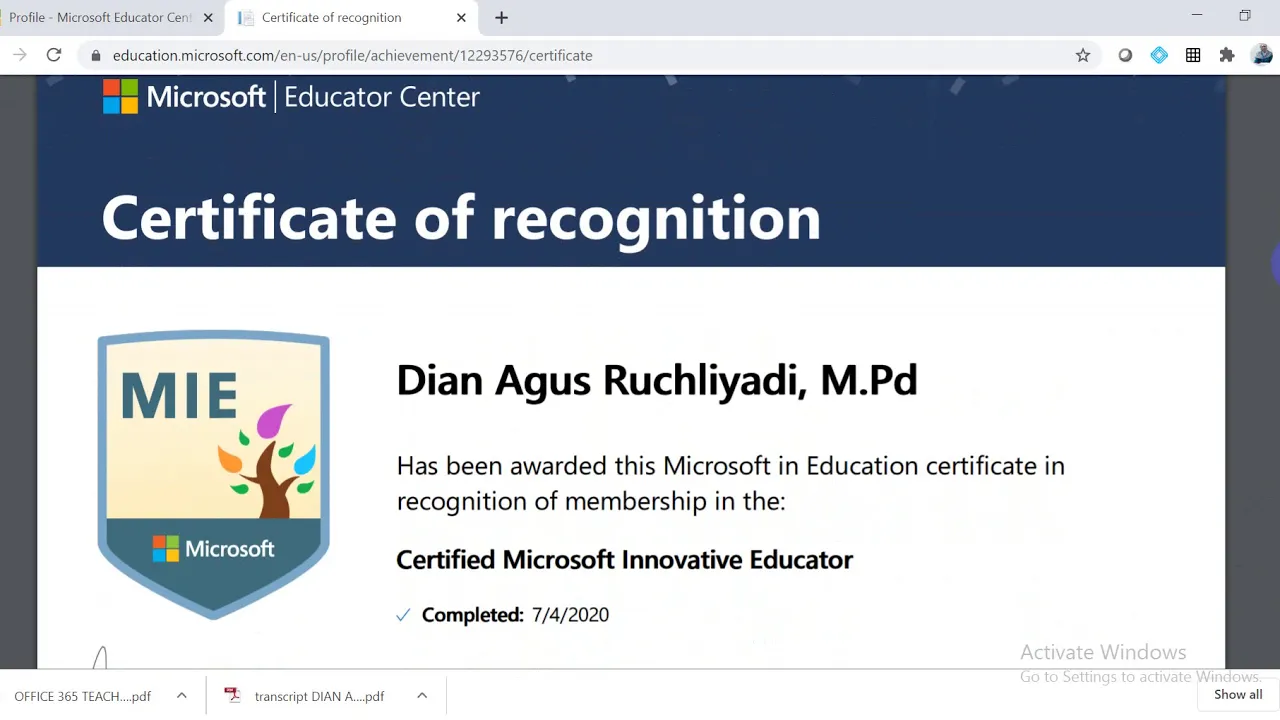Go forward in browser history

[x=20, y=55]
